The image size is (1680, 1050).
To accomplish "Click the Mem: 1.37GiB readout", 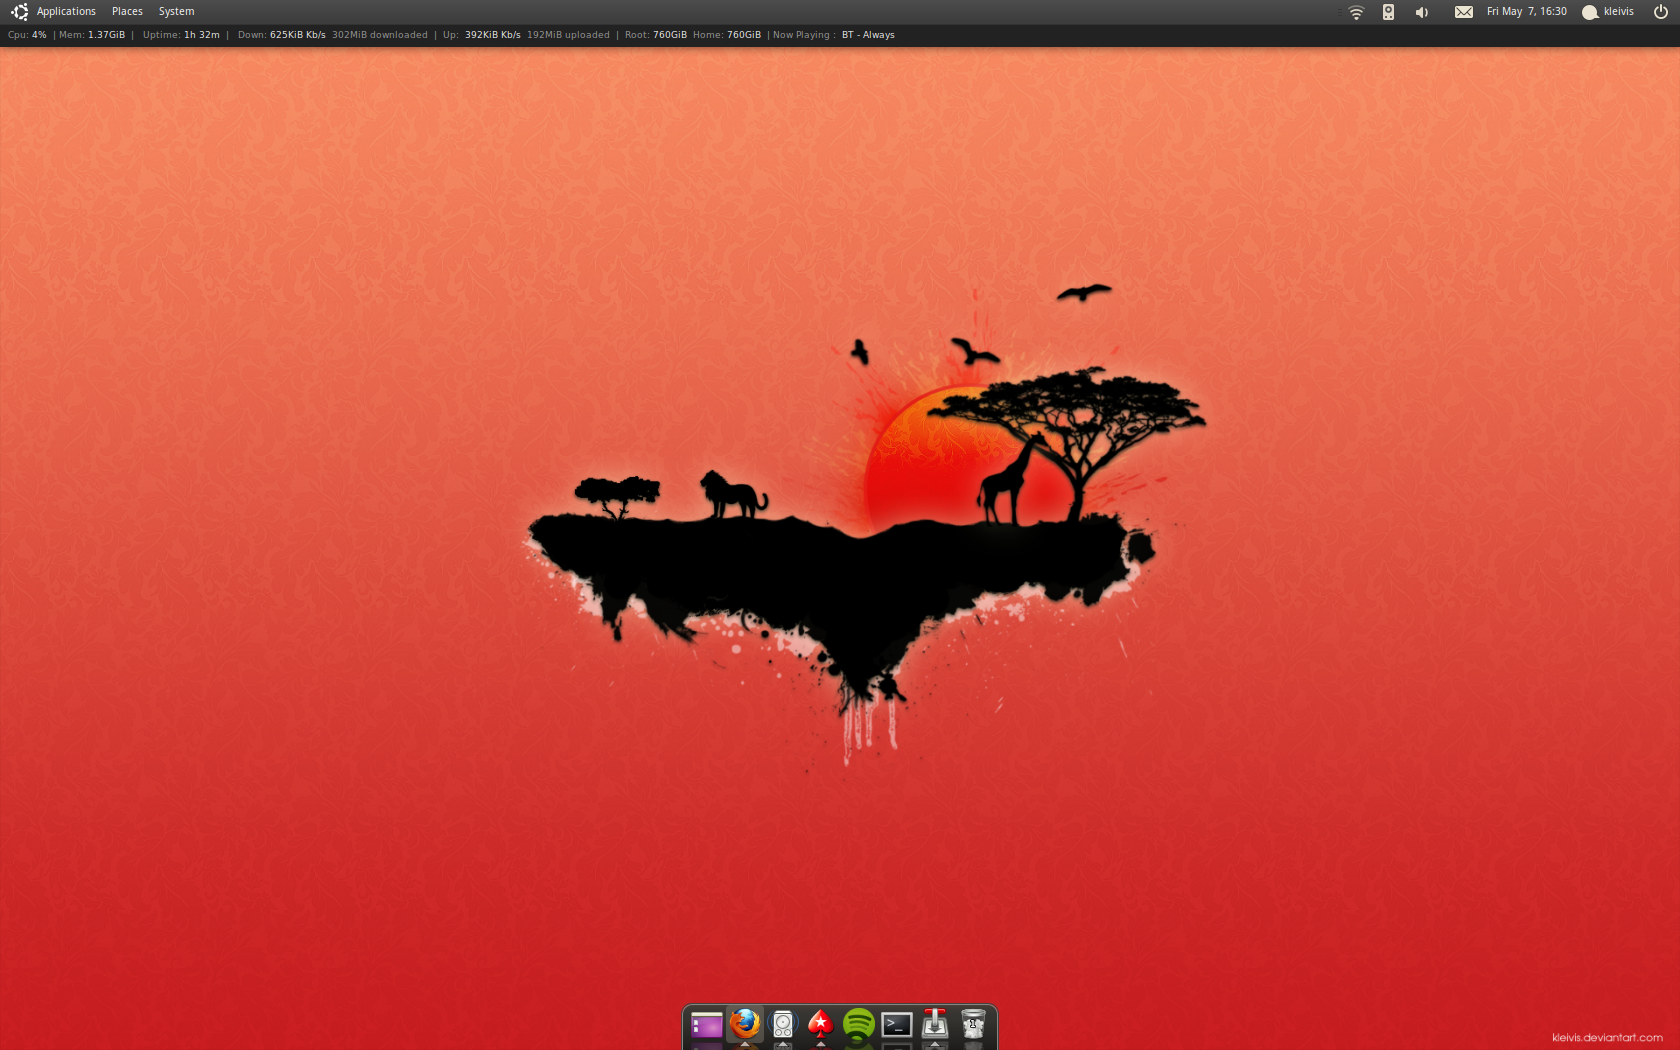I will point(92,35).
